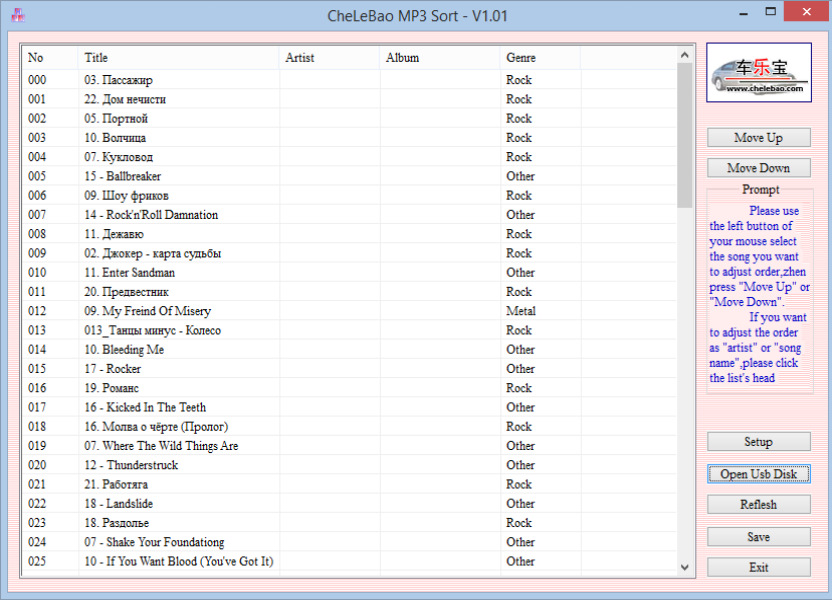Image resolution: width=832 pixels, height=600 pixels.
Task: Select the song '07. Кукловод'
Action: coord(118,157)
